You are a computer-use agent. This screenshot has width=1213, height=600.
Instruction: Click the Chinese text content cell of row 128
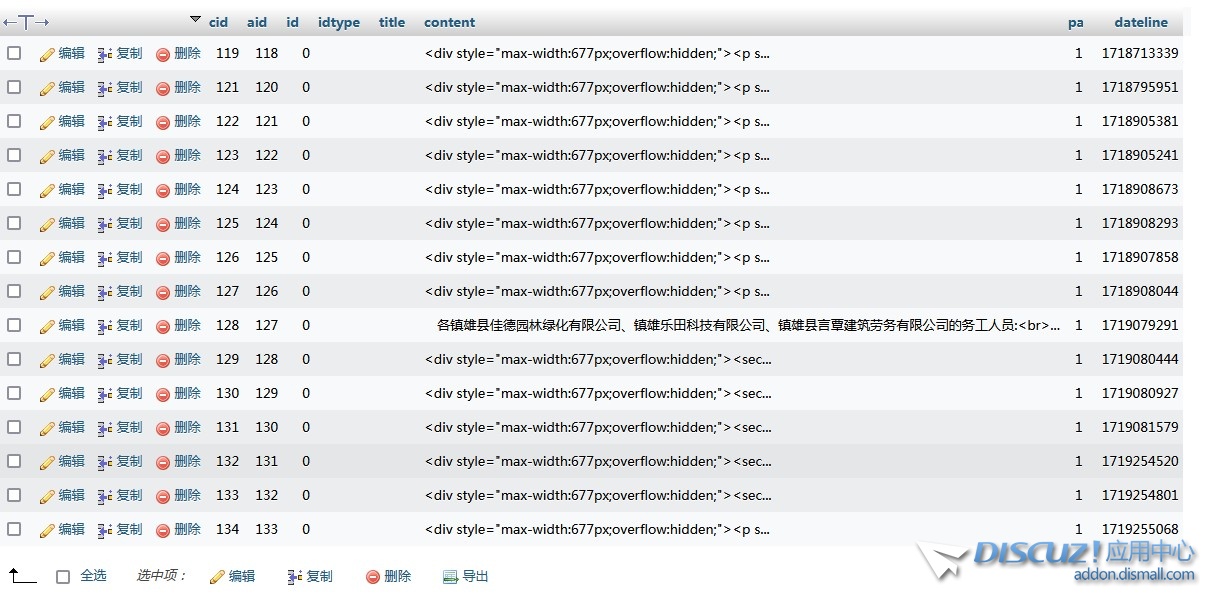(740, 325)
